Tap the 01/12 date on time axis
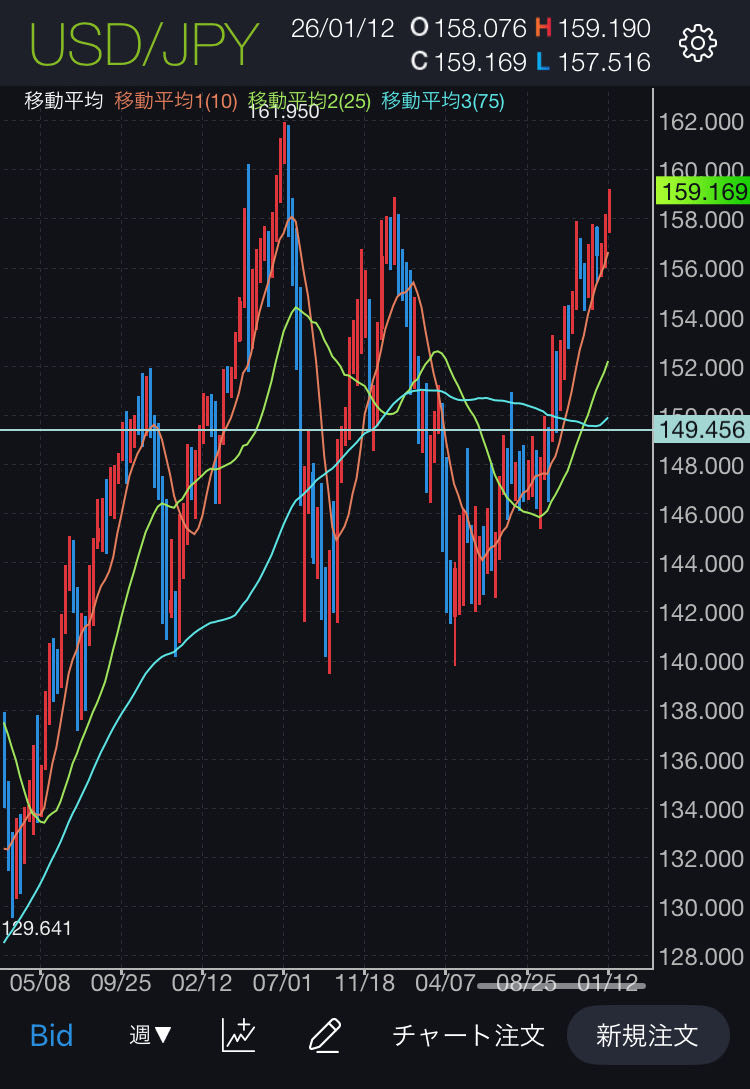This screenshot has height=1089, width=750. 608,982
